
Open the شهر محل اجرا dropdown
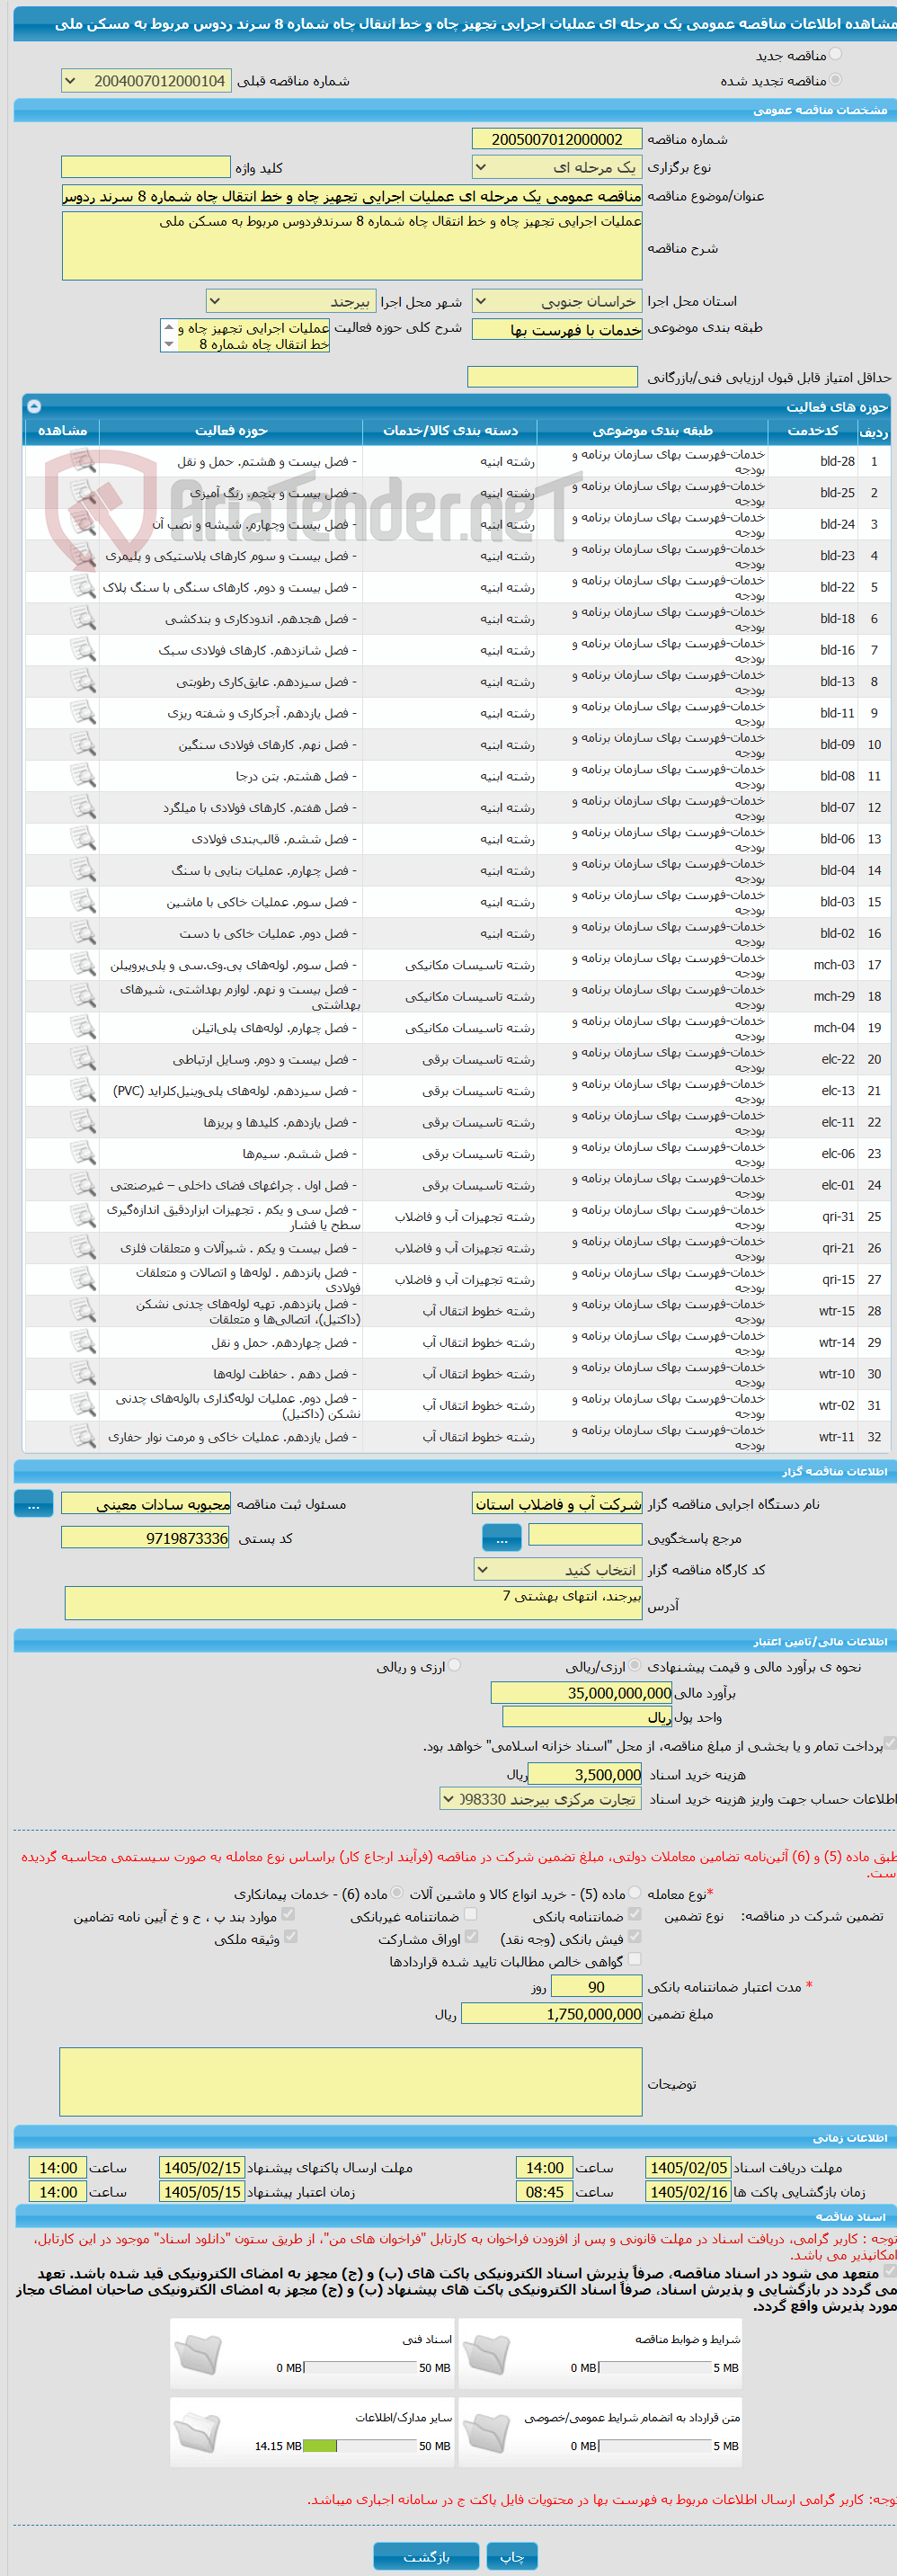point(291,301)
